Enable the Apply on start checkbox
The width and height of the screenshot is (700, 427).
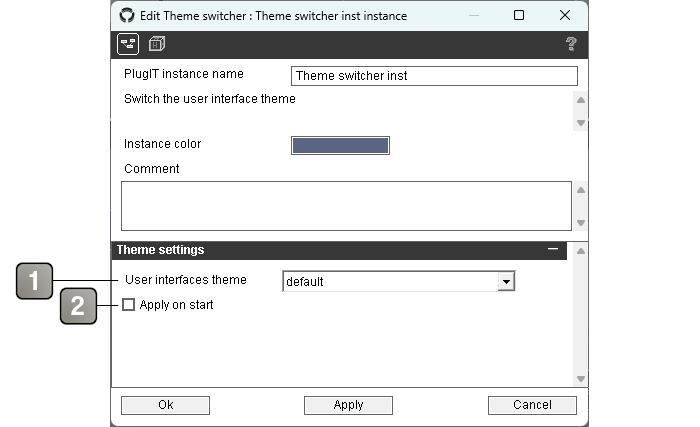(x=129, y=305)
